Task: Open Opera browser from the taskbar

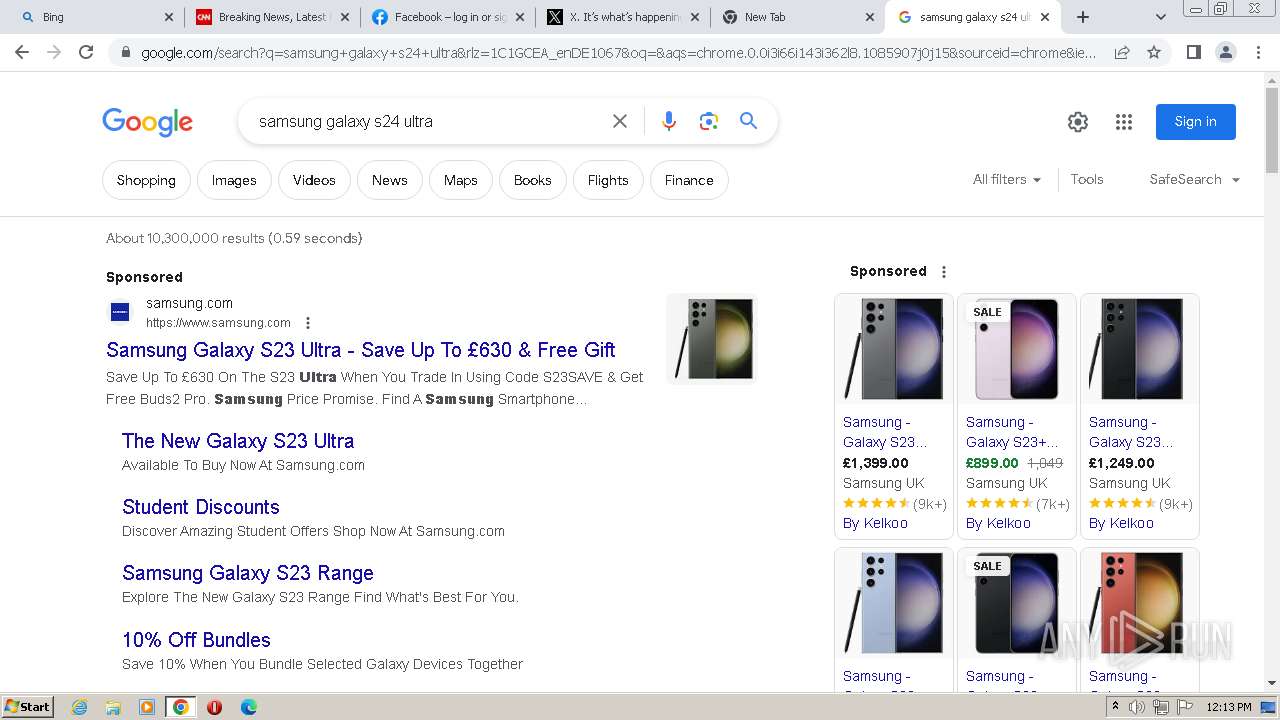Action: [x=214, y=707]
